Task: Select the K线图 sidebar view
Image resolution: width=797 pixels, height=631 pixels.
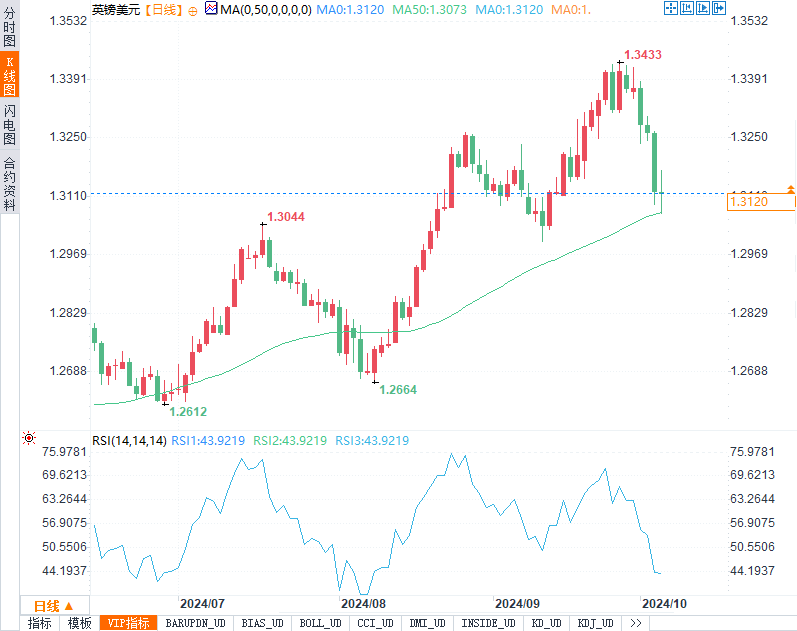Action: 9,75
